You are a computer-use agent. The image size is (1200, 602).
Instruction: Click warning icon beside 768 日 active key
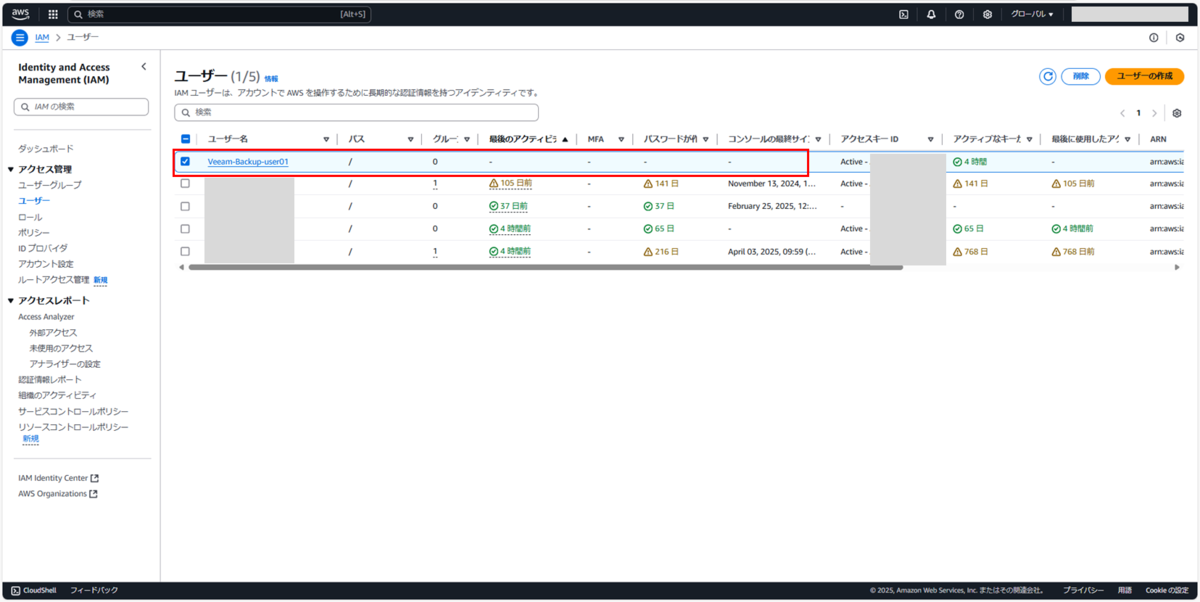957,251
